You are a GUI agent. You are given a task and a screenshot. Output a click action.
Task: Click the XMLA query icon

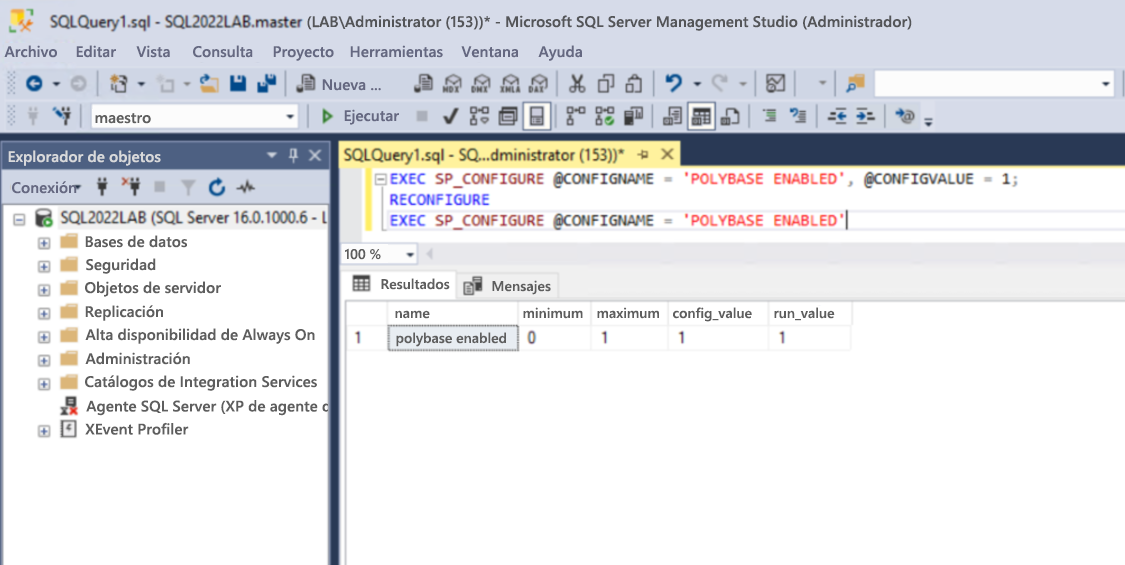[x=509, y=84]
